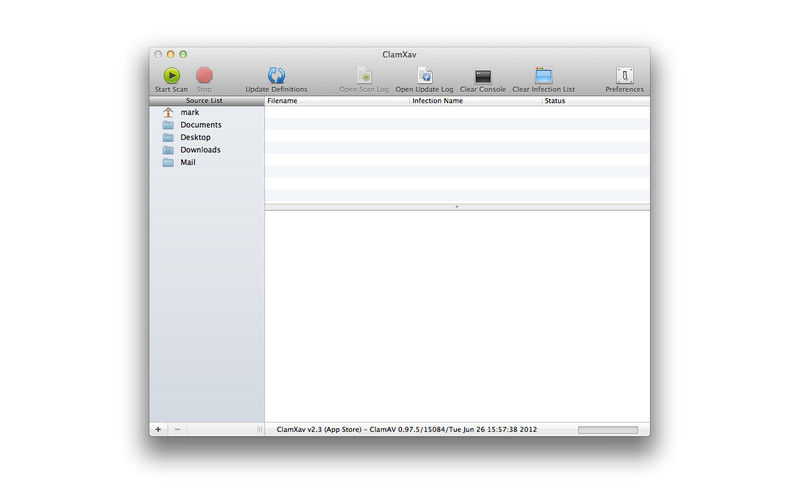The width and height of the screenshot is (800, 500).
Task: Click the split view divider handle
Action: pos(457,206)
